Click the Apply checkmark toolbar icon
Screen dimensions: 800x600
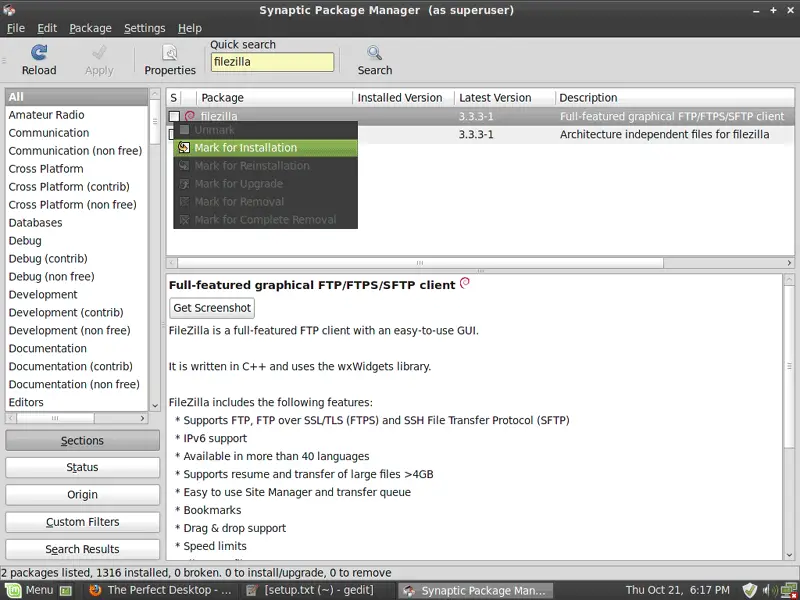[99, 53]
